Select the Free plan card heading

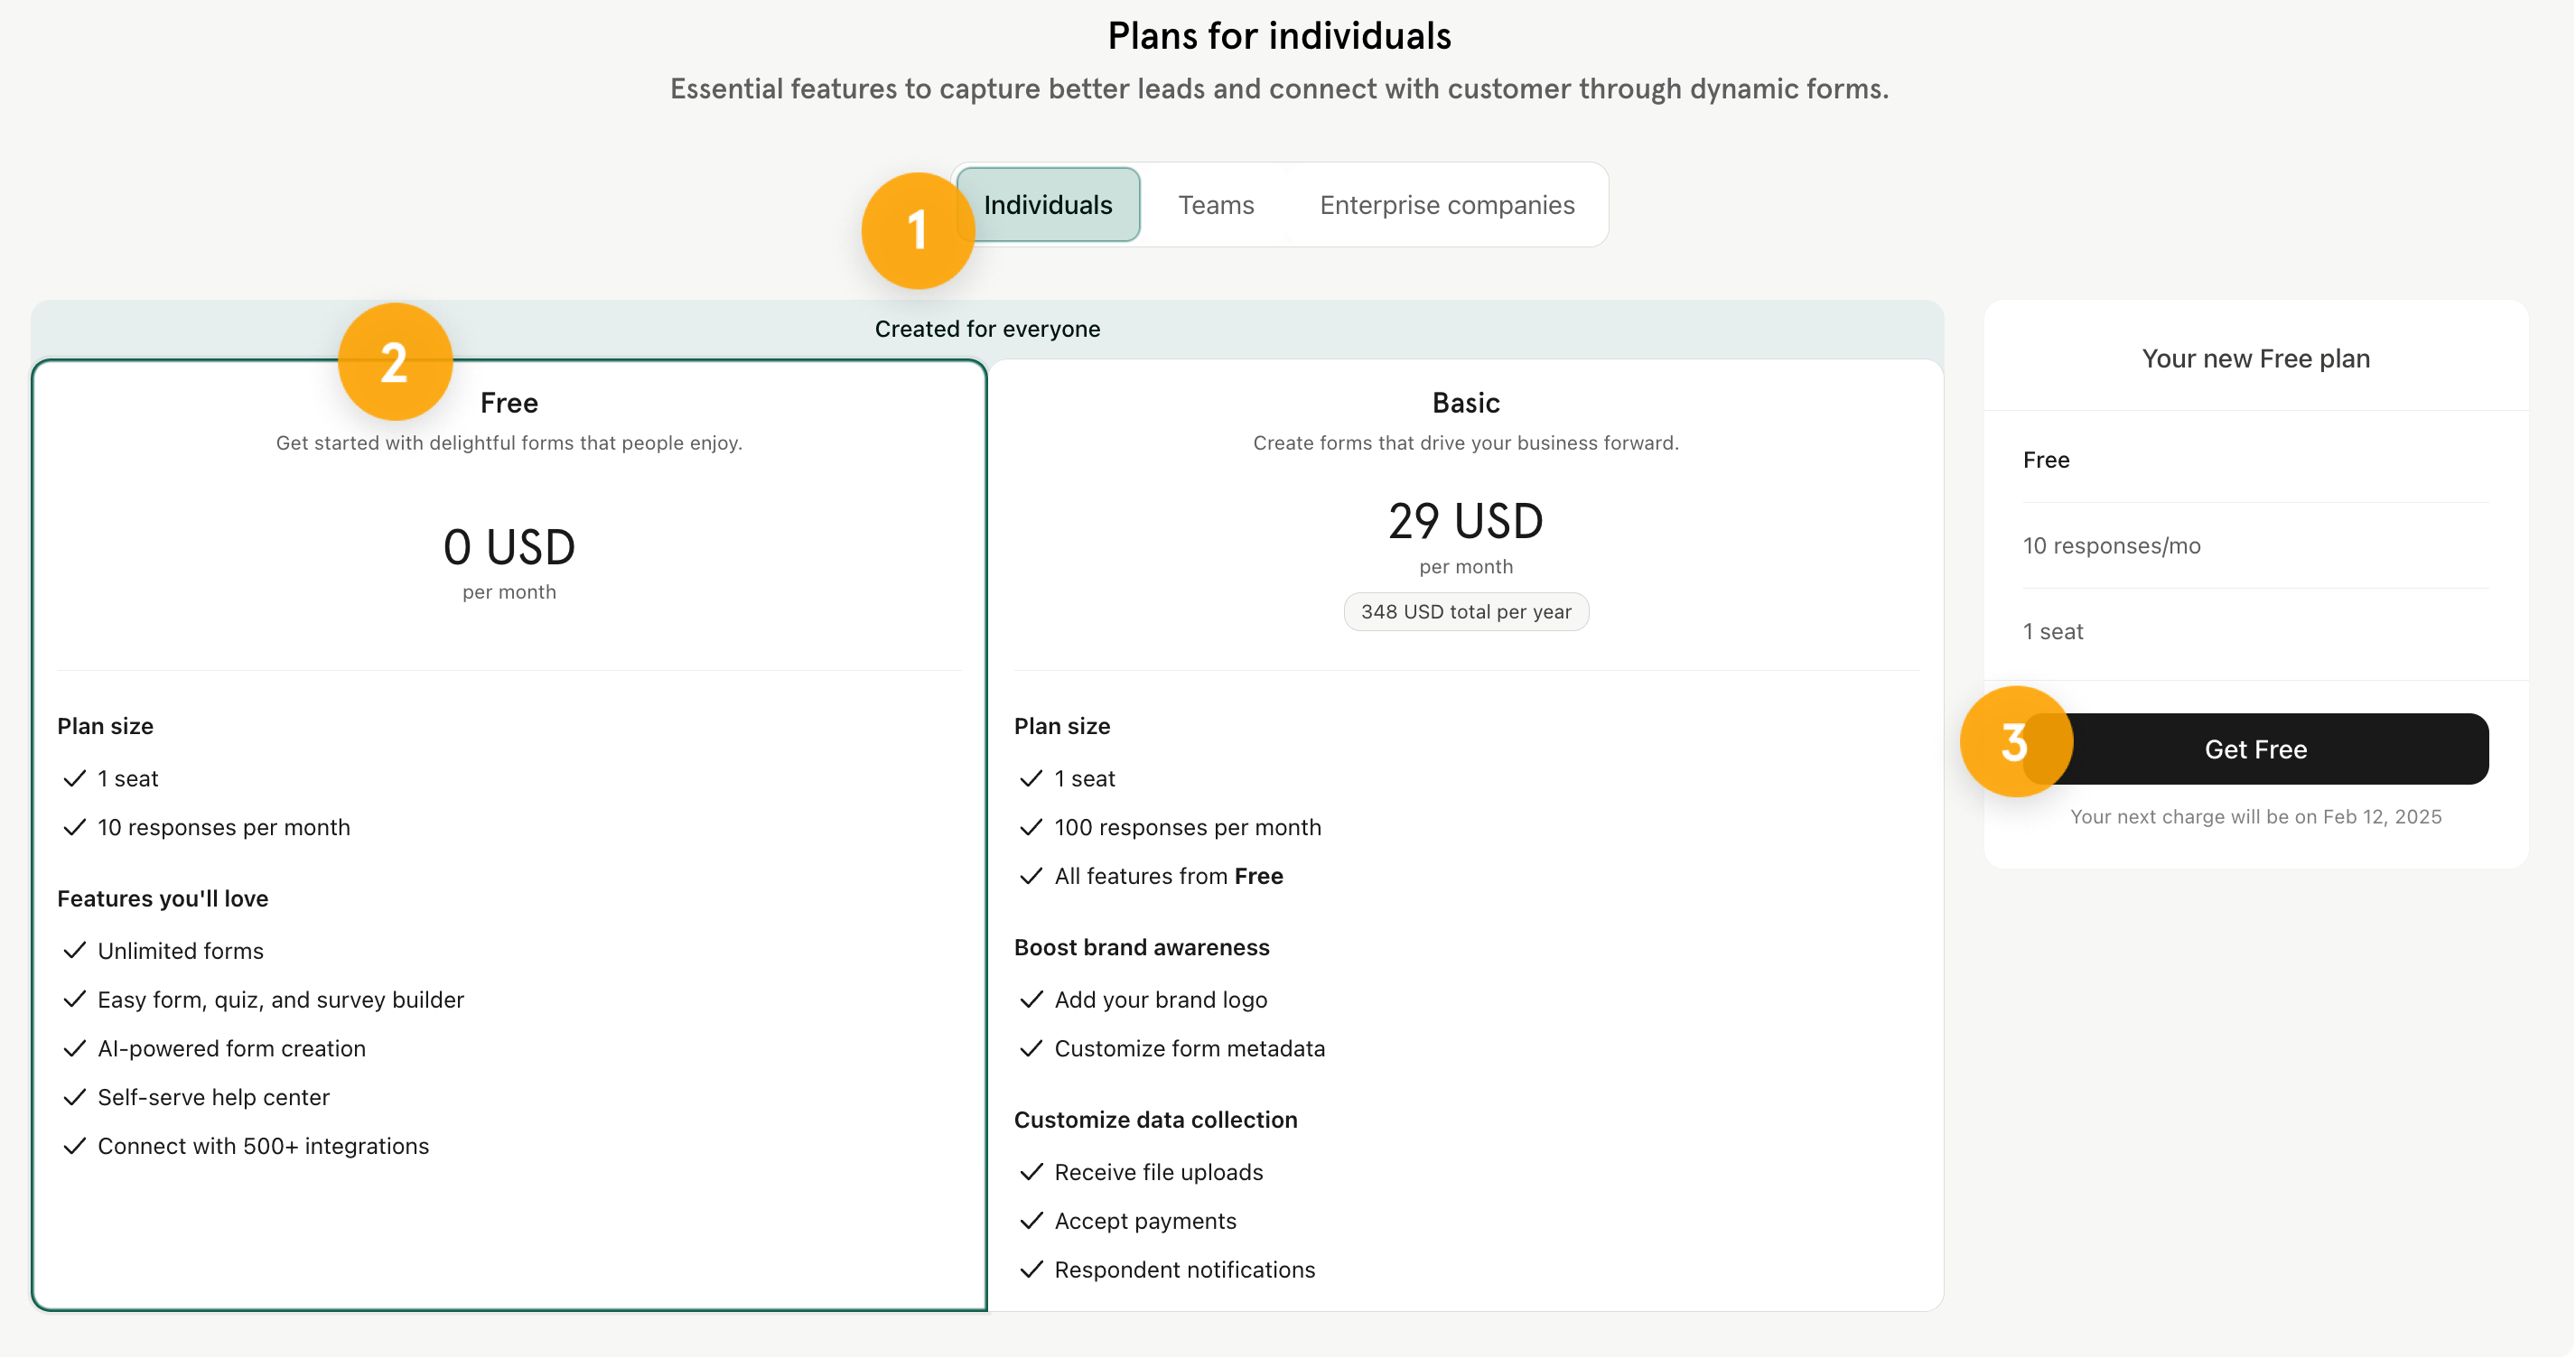point(509,403)
